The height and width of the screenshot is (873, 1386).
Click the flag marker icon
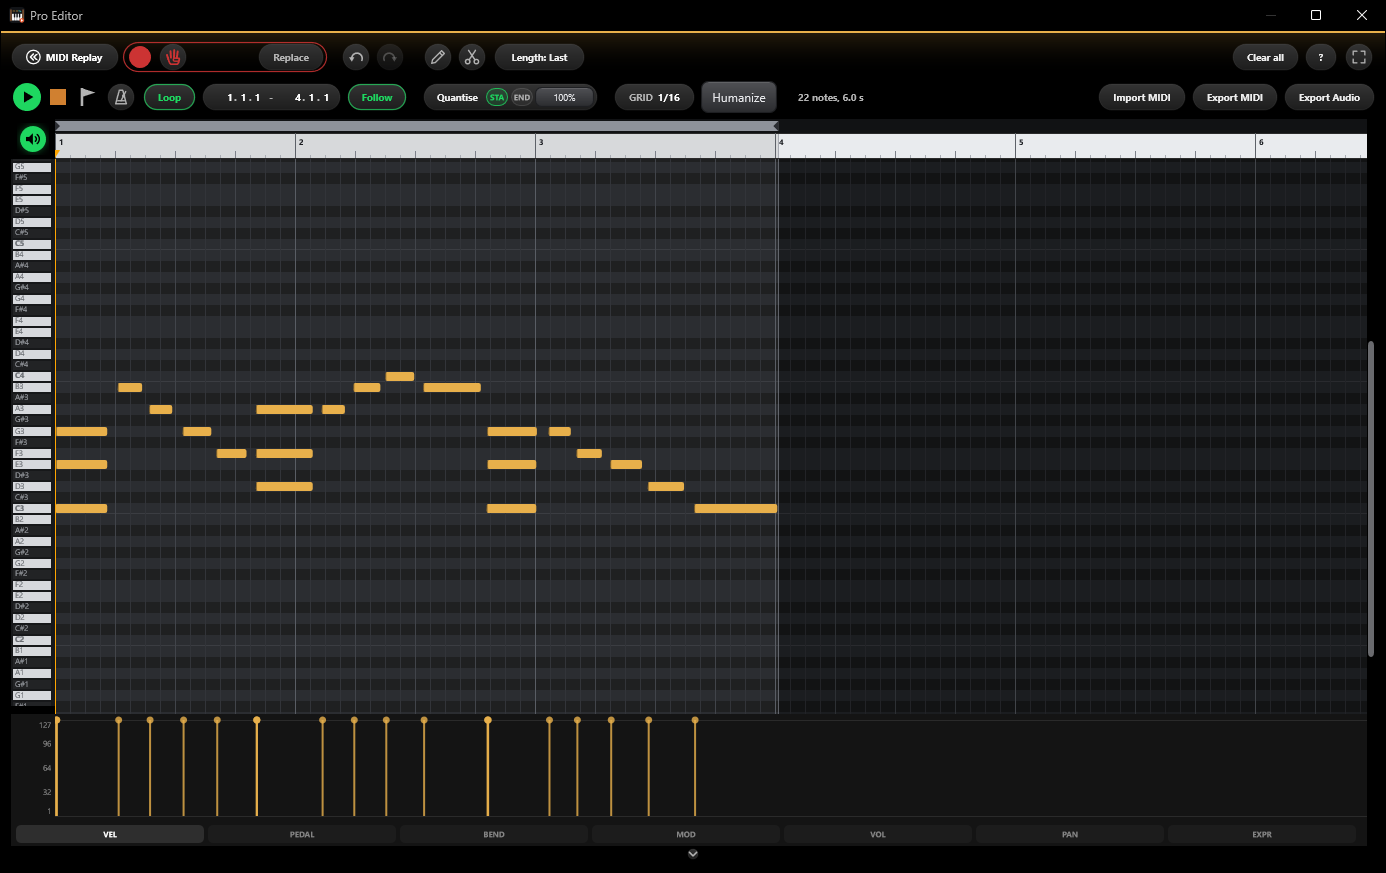point(87,97)
